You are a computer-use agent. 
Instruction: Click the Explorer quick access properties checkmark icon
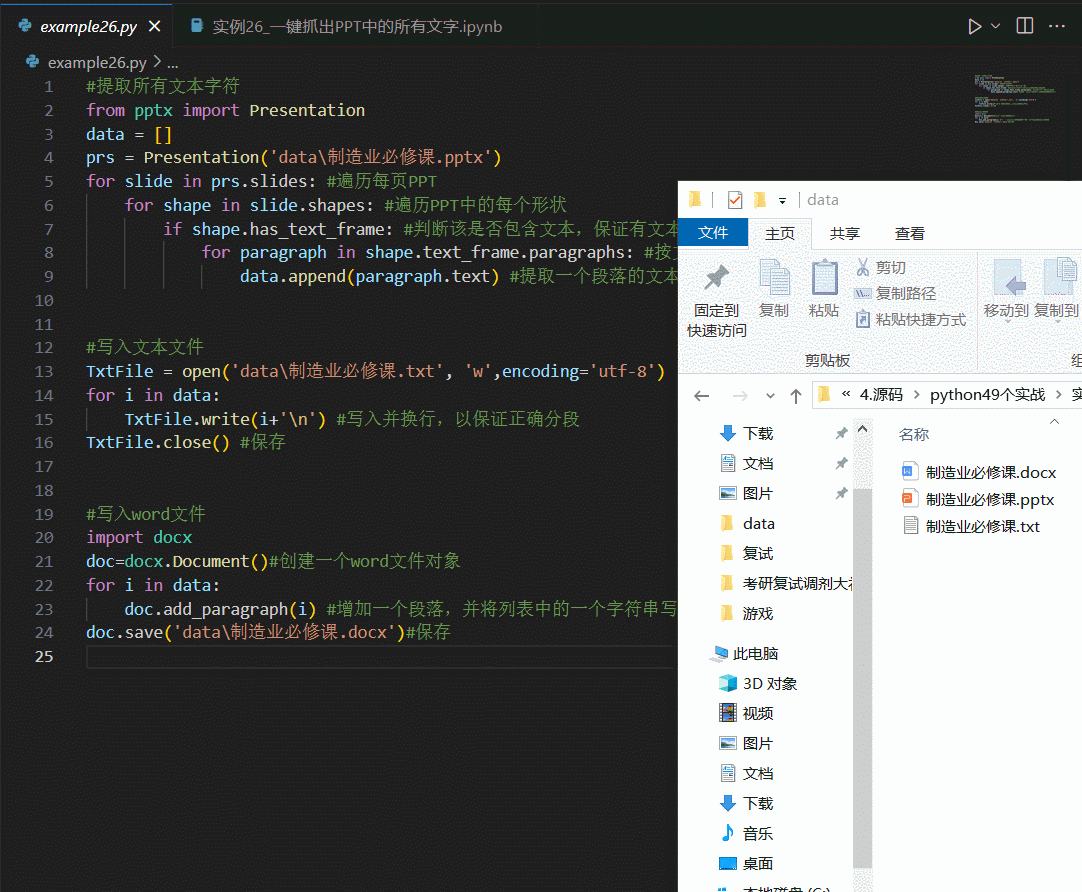pyautogui.click(x=735, y=200)
